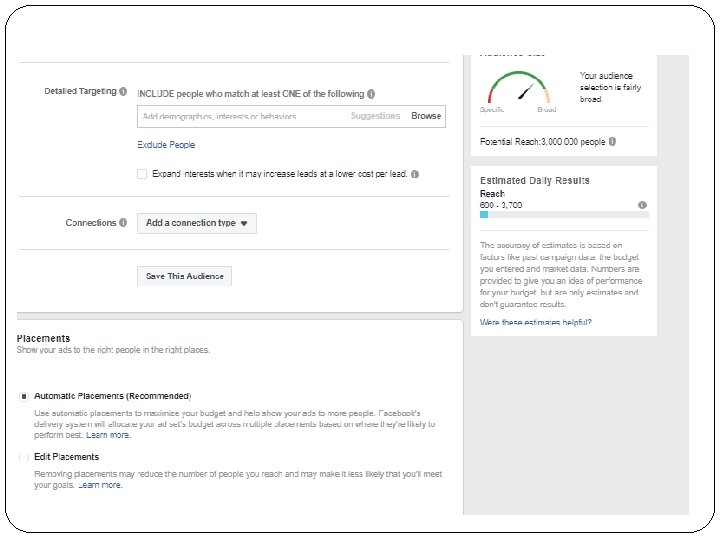The height and width of the screenshot is (540, 720).
Task: Select the Edit Placements radio button
Action: click(x=23, y=457)
